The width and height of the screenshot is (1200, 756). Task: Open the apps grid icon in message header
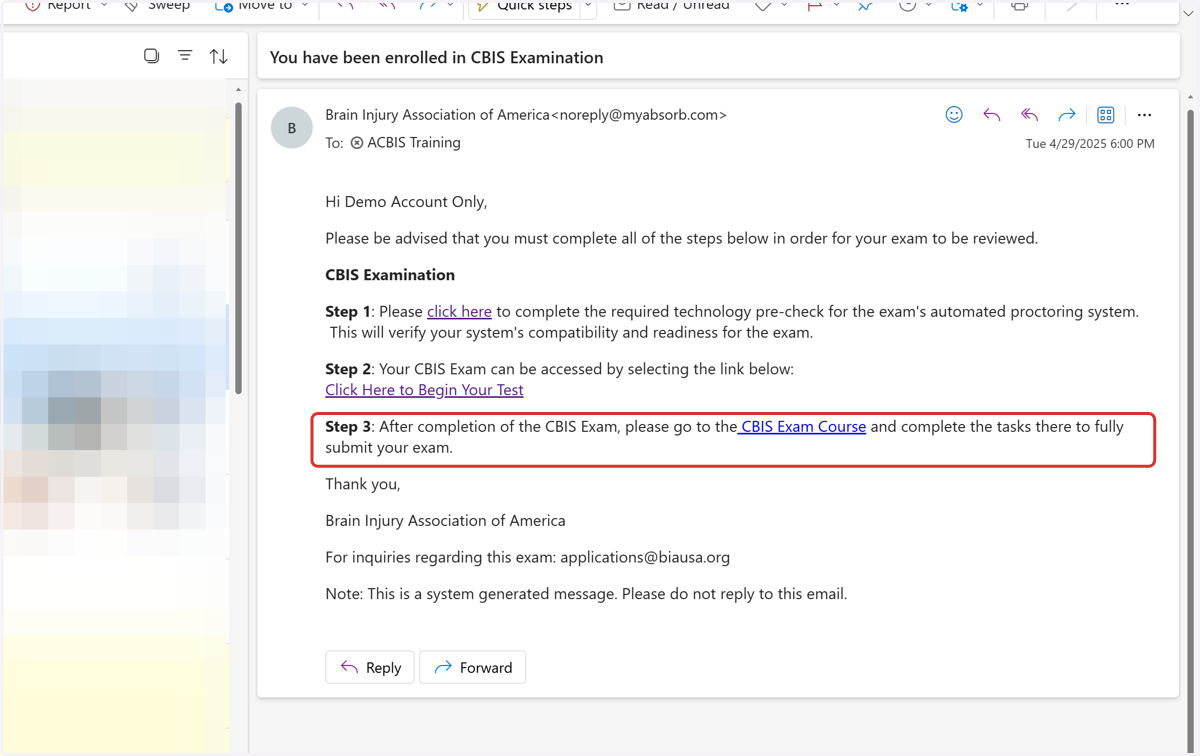pyautogui.click(x=1106, y=115)
